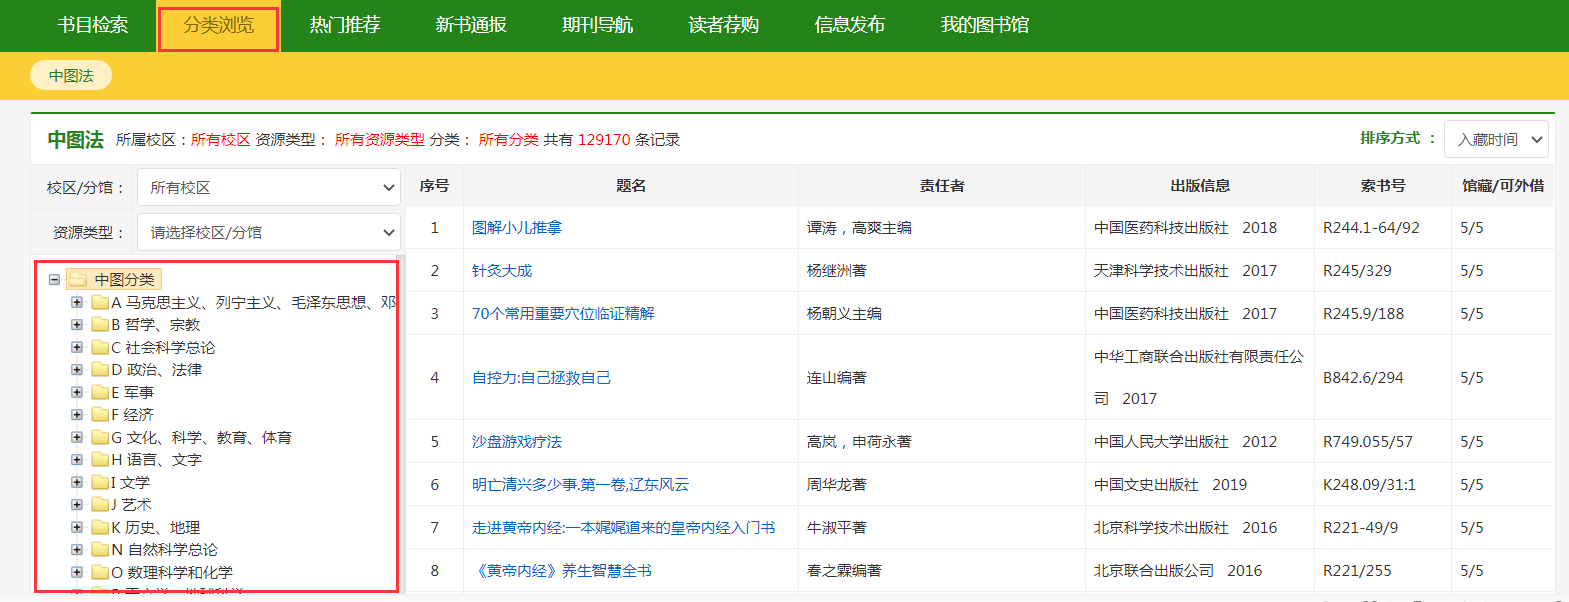The image size is (1569, 602).
Task: Expand the I 文学 category node
Action: 77,483
